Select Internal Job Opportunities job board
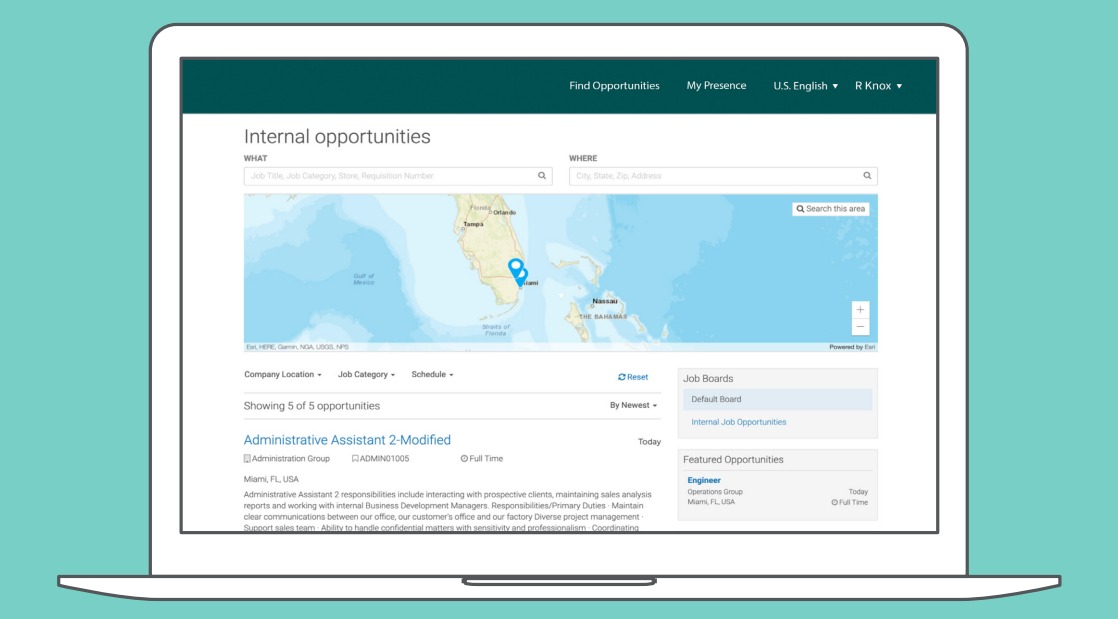The height and width of the screenshot is (619, 1118). tap(738, 422)
